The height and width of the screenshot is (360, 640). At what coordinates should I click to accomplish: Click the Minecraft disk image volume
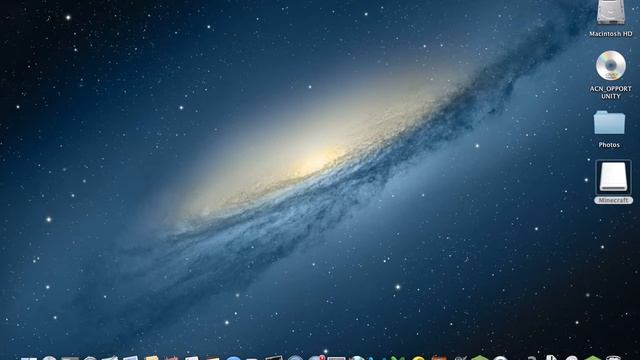613,177
